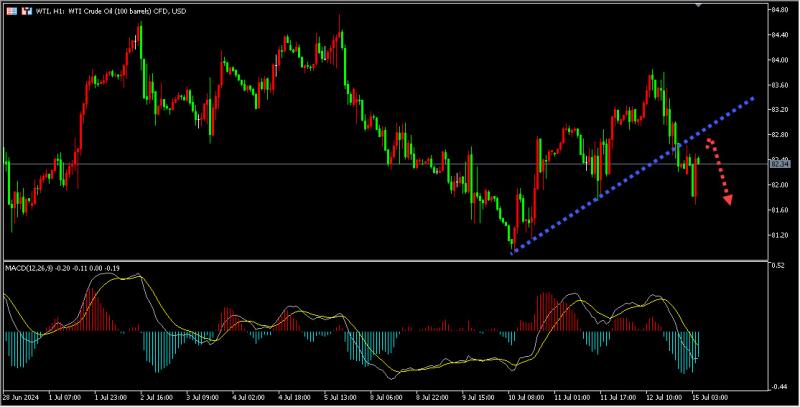
Task: Click the 81.20 price axis label
Action: pyautogui.click(x=779, y=235)
